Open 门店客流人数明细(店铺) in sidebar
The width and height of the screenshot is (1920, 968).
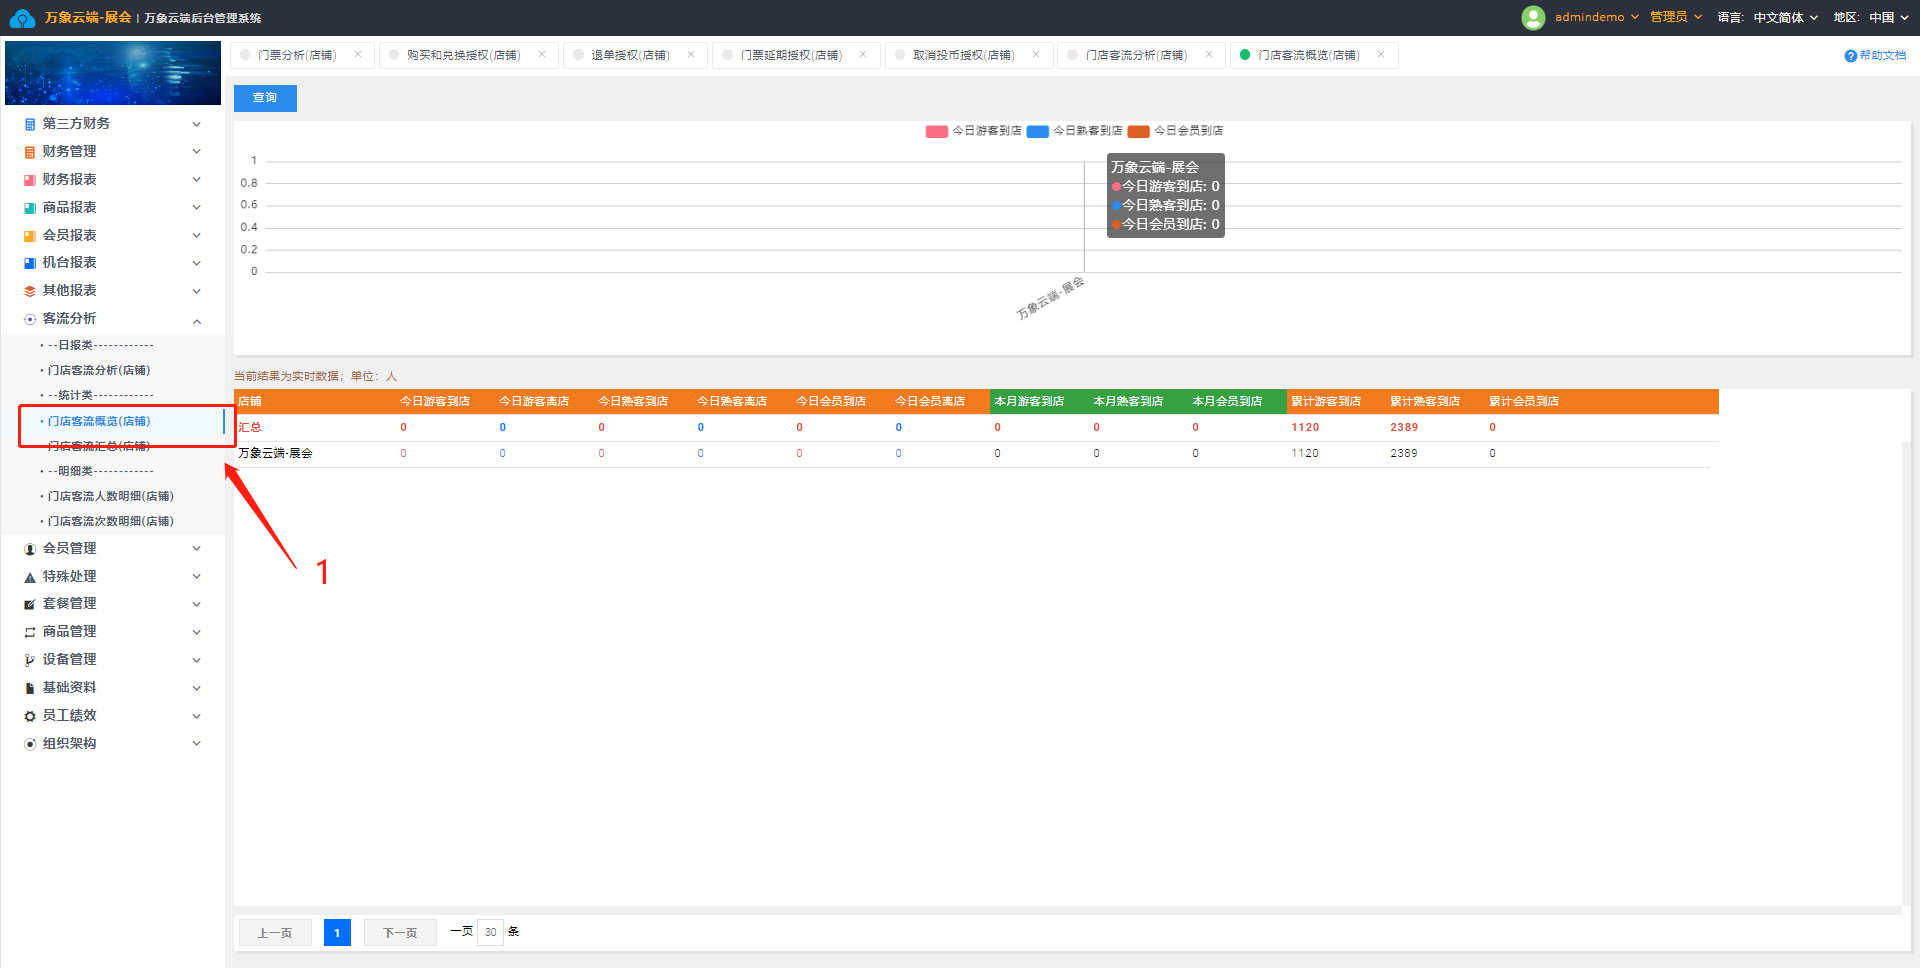coord(111,496)
